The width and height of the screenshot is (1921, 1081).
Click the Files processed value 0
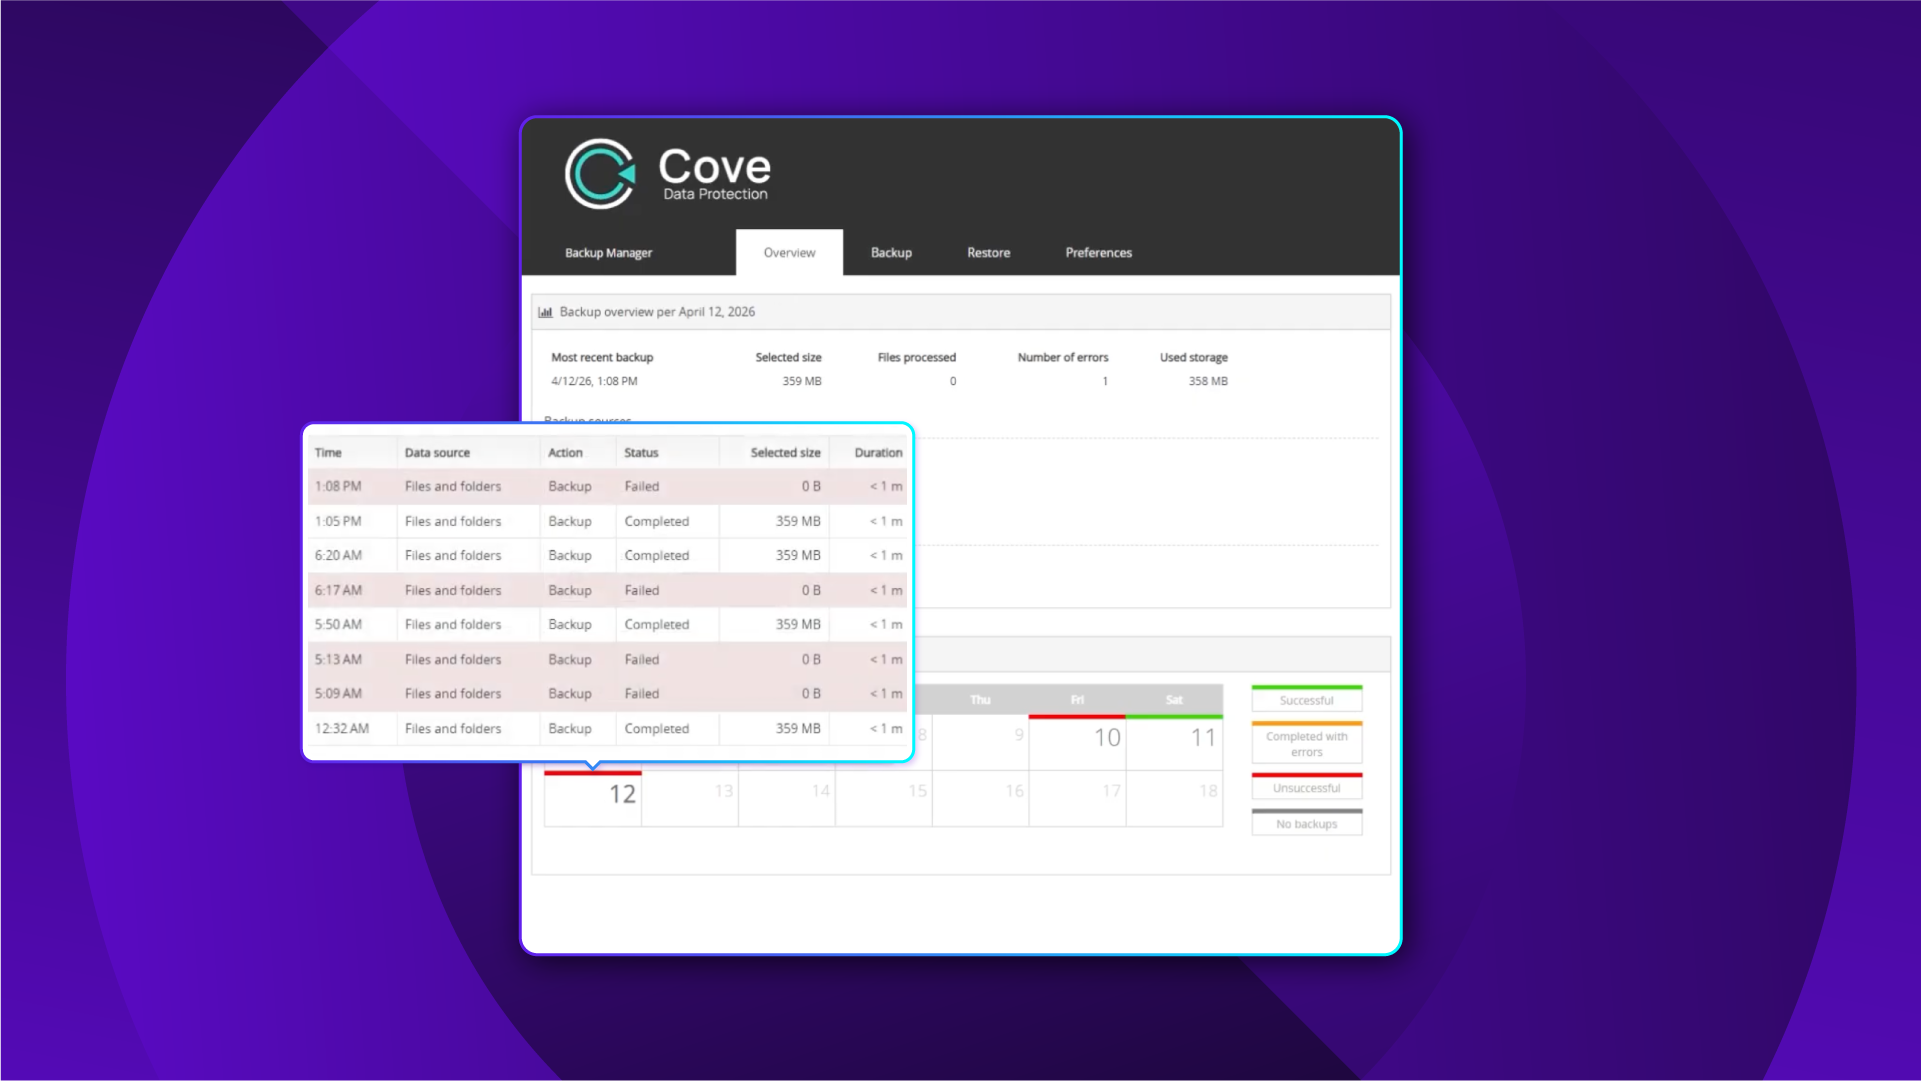[953, 381]
